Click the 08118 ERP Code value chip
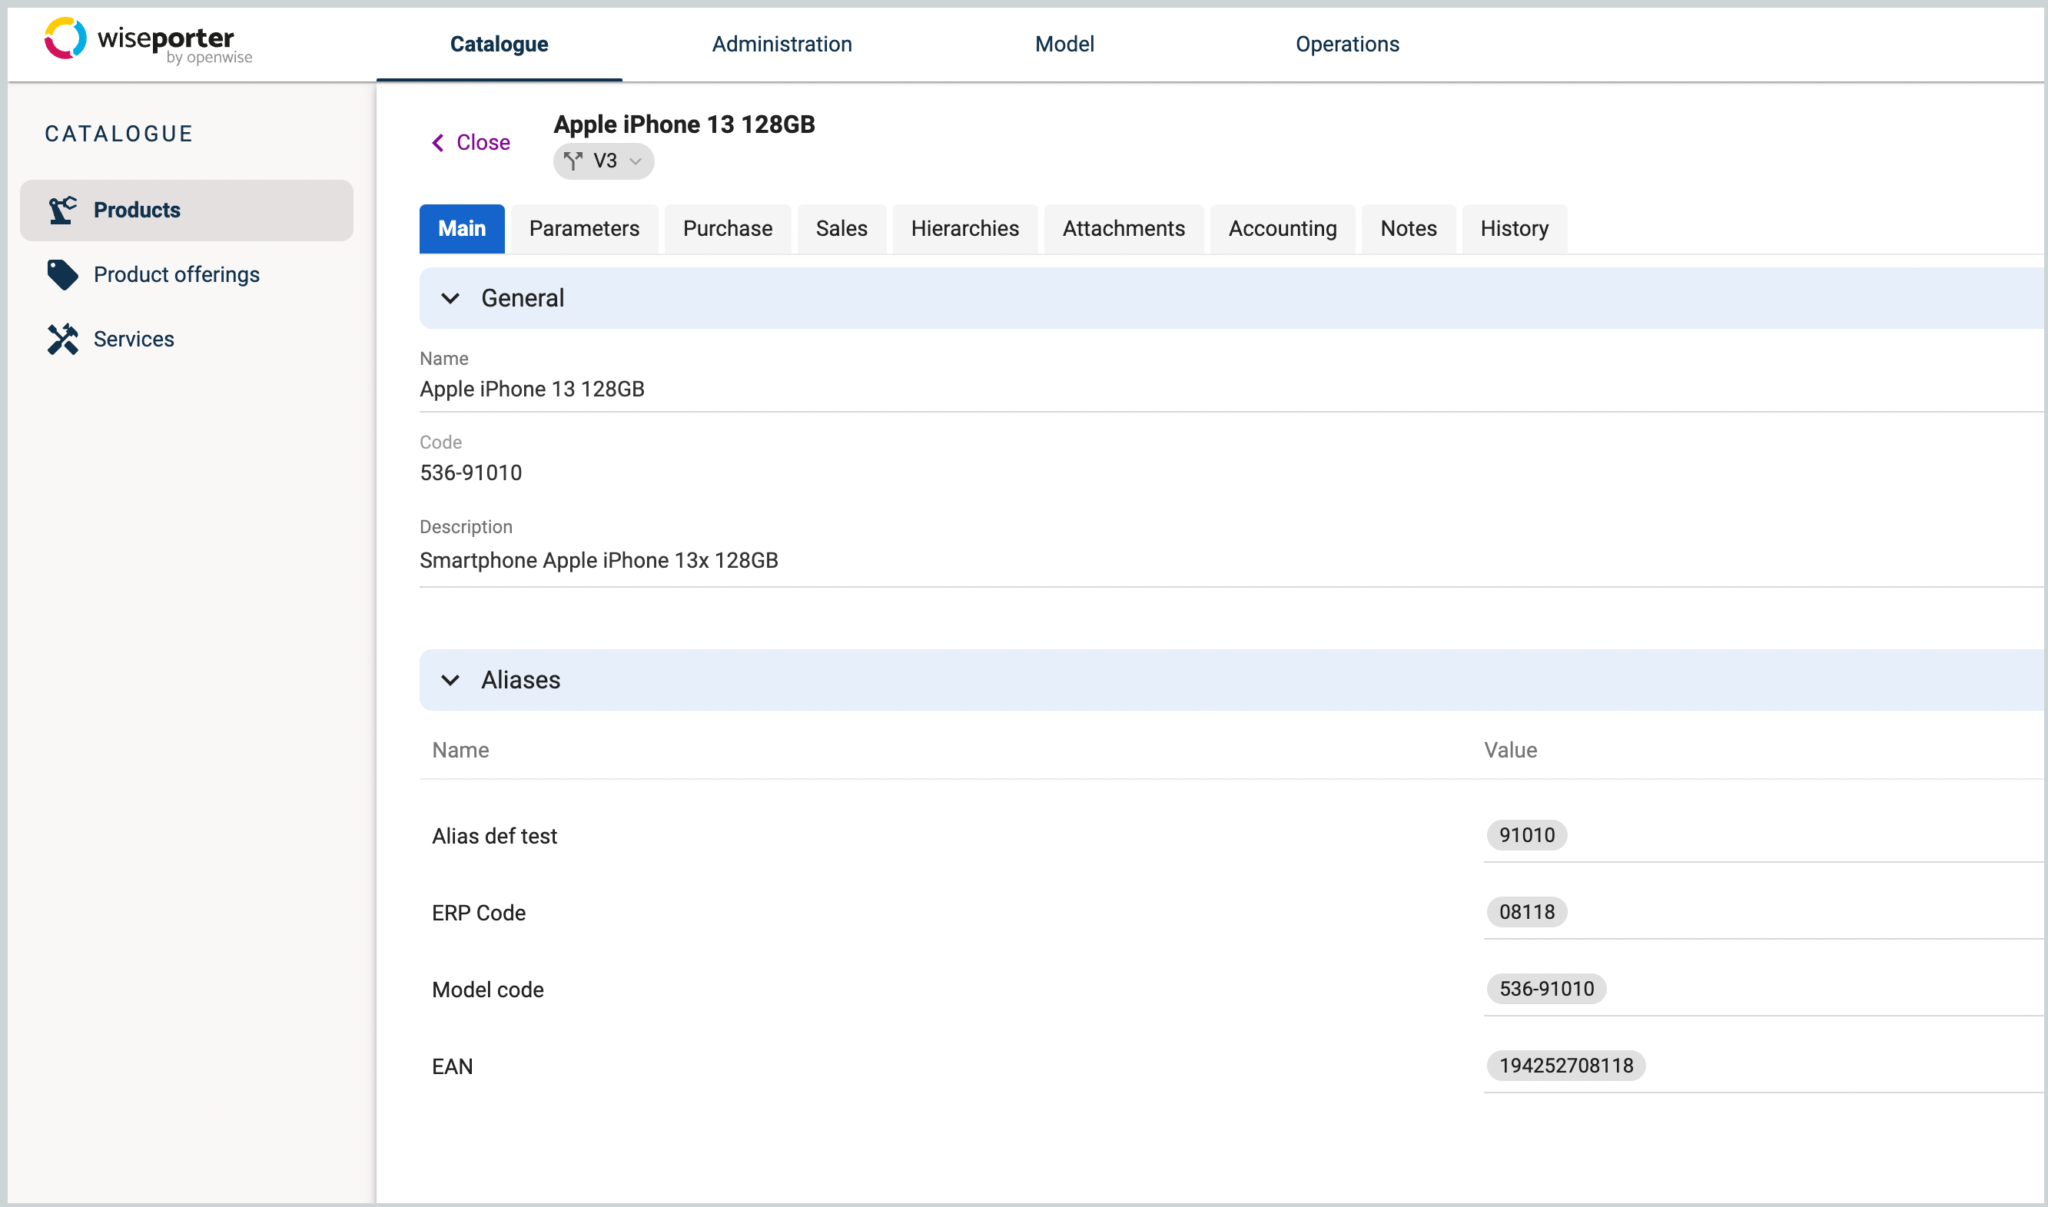The width and height of the screenshot is (2048, 1207). (1527, 912)
